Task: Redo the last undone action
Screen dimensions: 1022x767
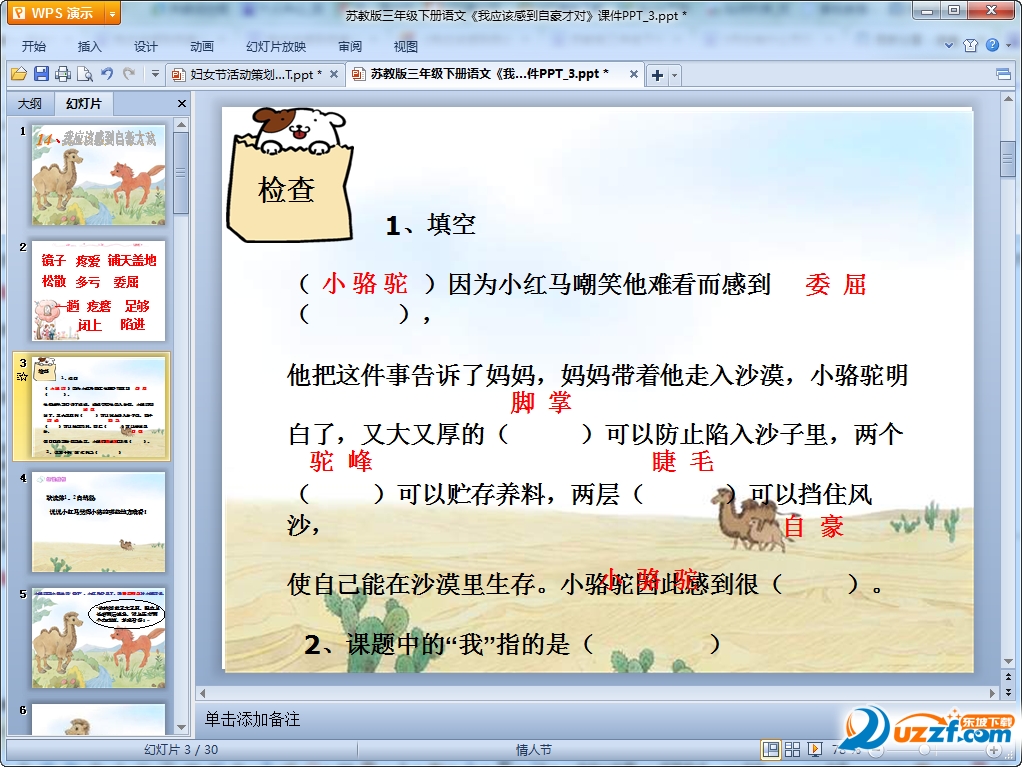Action: pyautogui.click(x=129, y=74)
